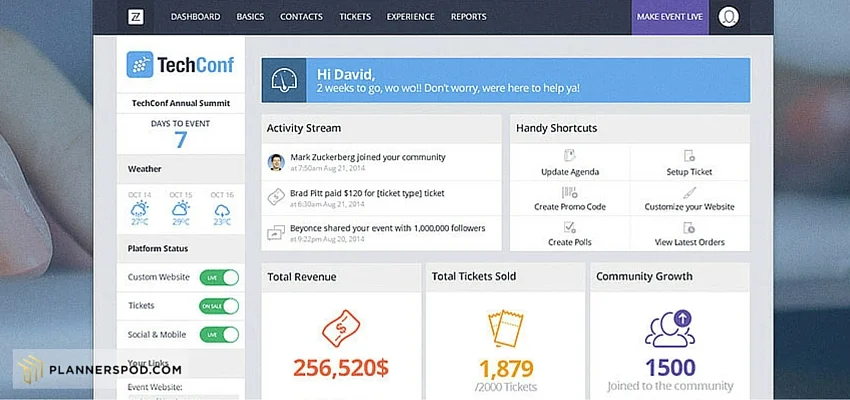Open the Create Promo Code shortcut
Viewport: 850px width, 400px height.
570,207
